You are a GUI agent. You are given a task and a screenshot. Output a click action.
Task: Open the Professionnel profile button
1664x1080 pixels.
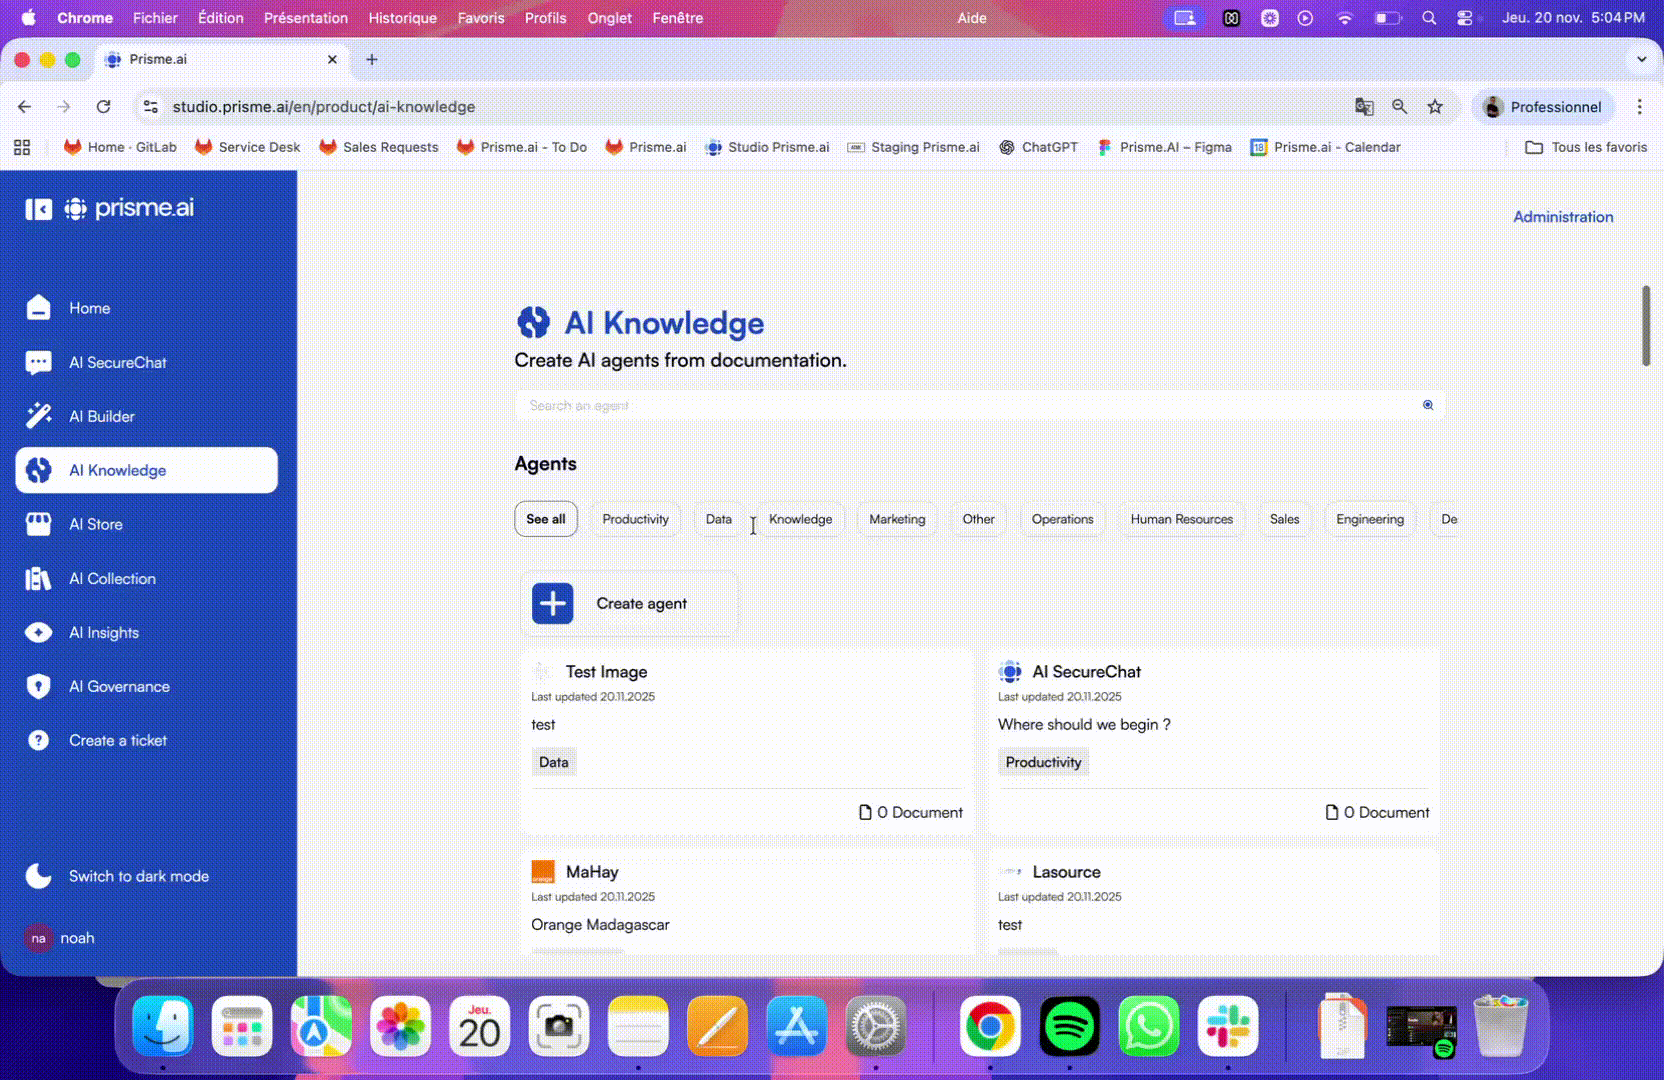(x=1543, y=107)
